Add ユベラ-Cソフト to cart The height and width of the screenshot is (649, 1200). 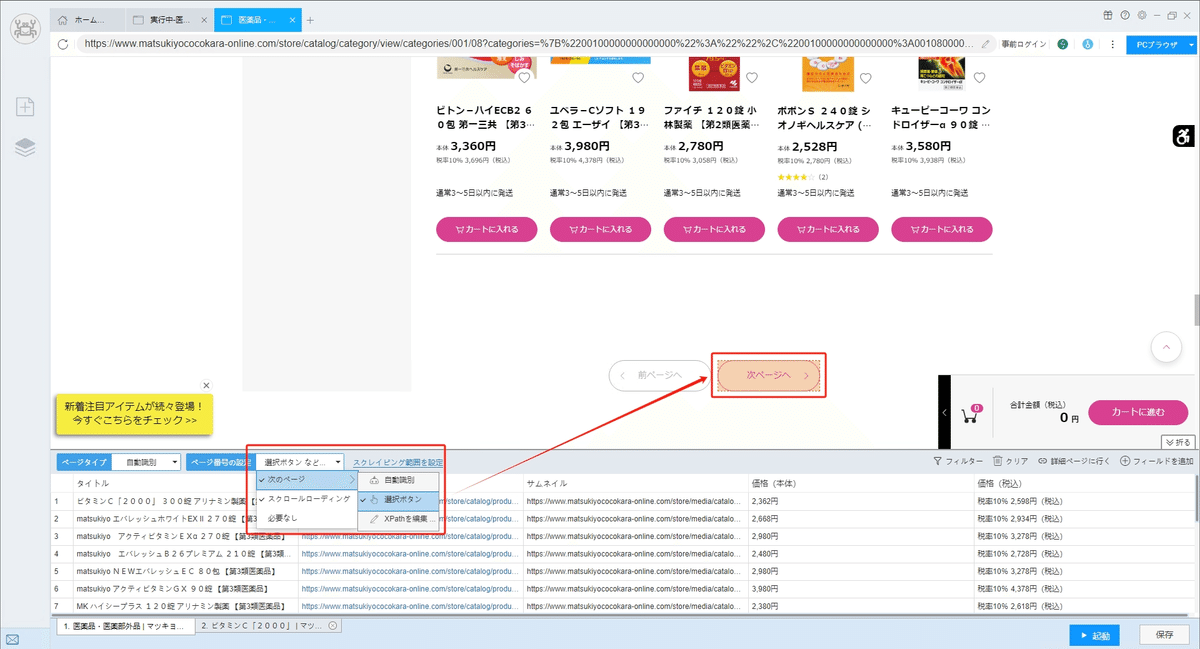point(601,229)
